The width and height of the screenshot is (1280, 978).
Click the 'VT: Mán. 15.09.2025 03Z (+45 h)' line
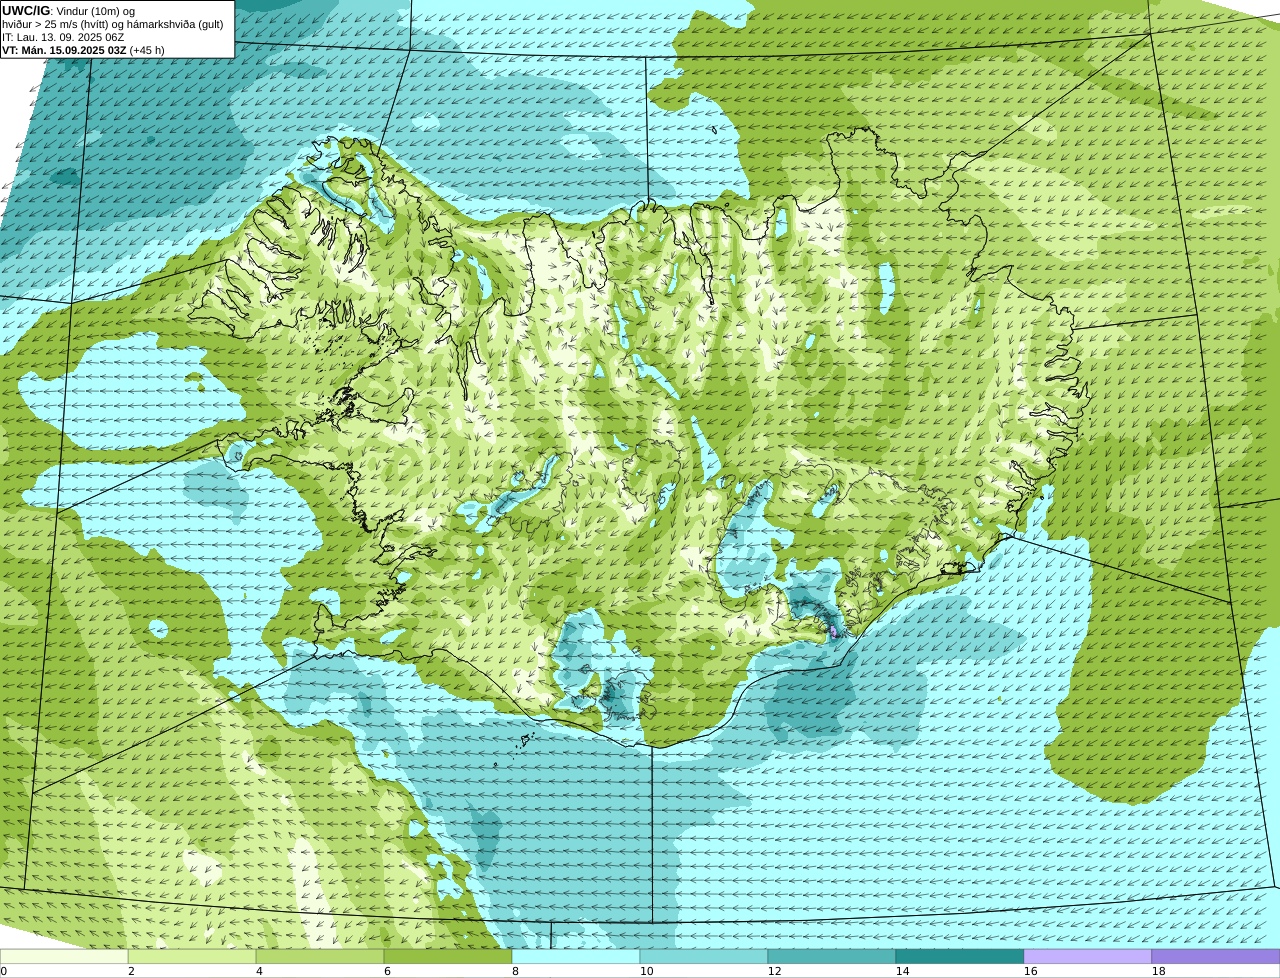click(83, 50)
